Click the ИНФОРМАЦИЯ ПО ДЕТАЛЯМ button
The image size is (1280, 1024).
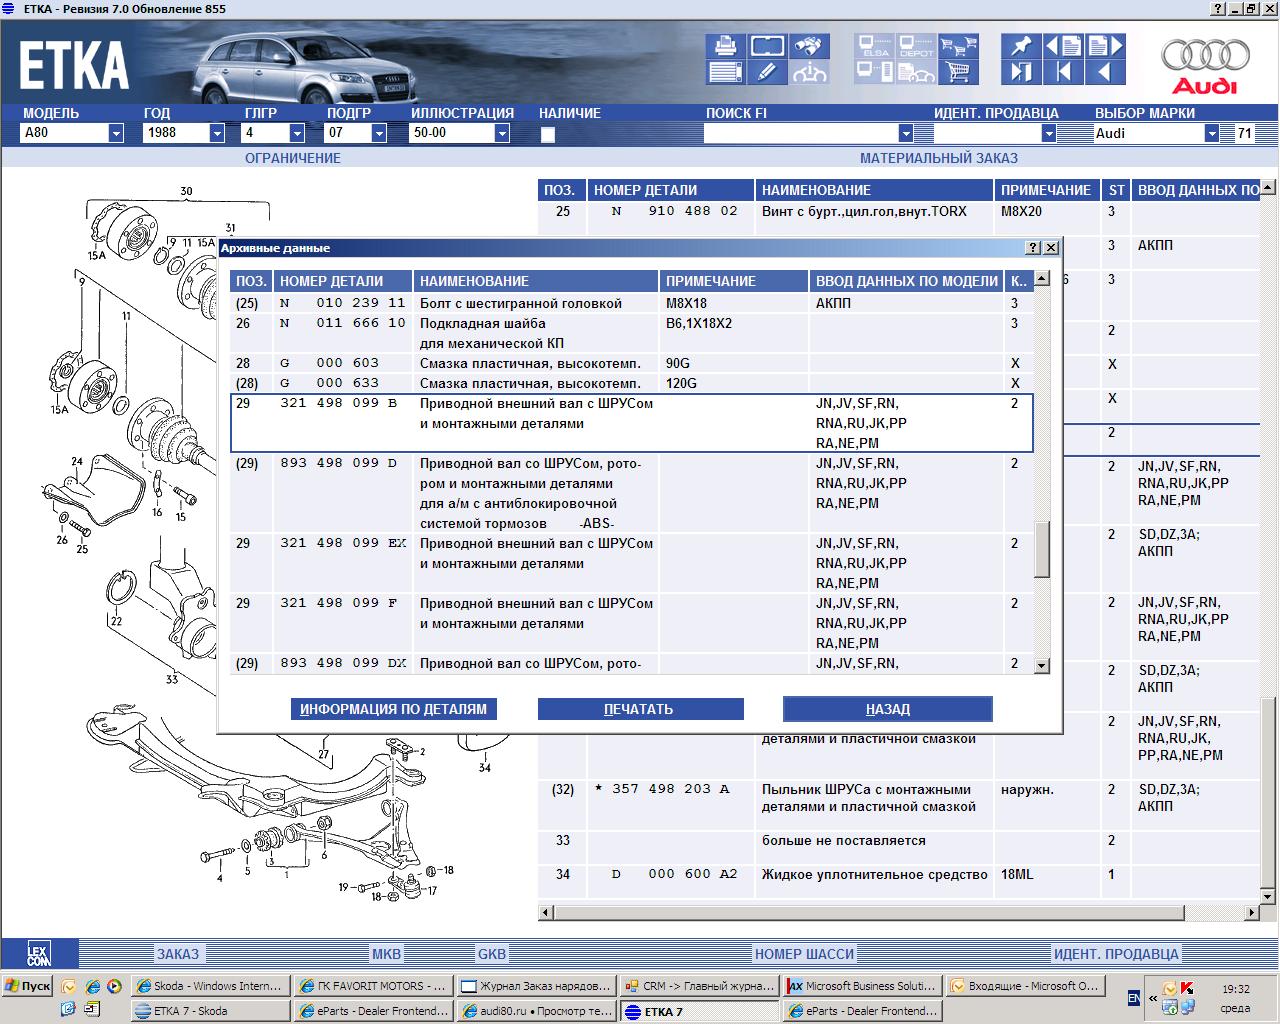tap(394, 709)
